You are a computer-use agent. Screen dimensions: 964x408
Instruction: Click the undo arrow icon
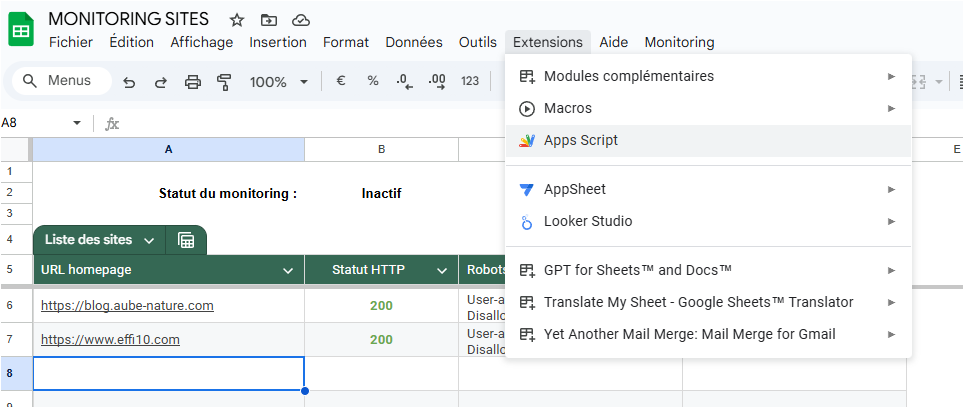click(129, 82)
